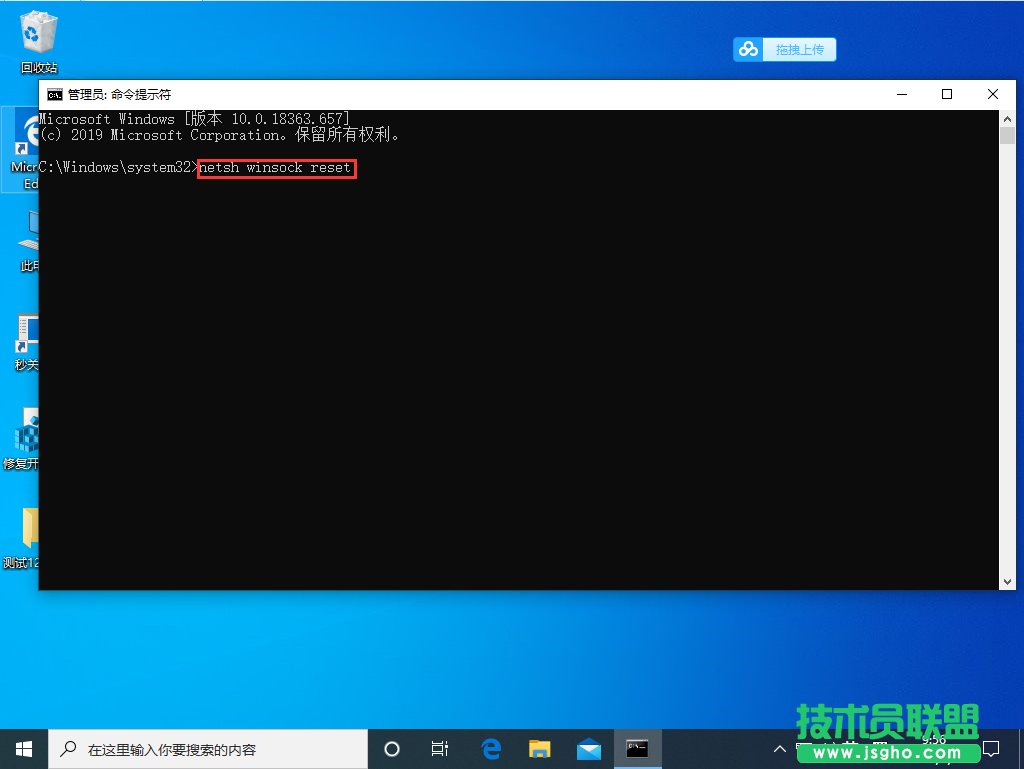Launch the Mail app from the taskbar
This screenshot has width=1024, height=769.
[x=589, y=748]
